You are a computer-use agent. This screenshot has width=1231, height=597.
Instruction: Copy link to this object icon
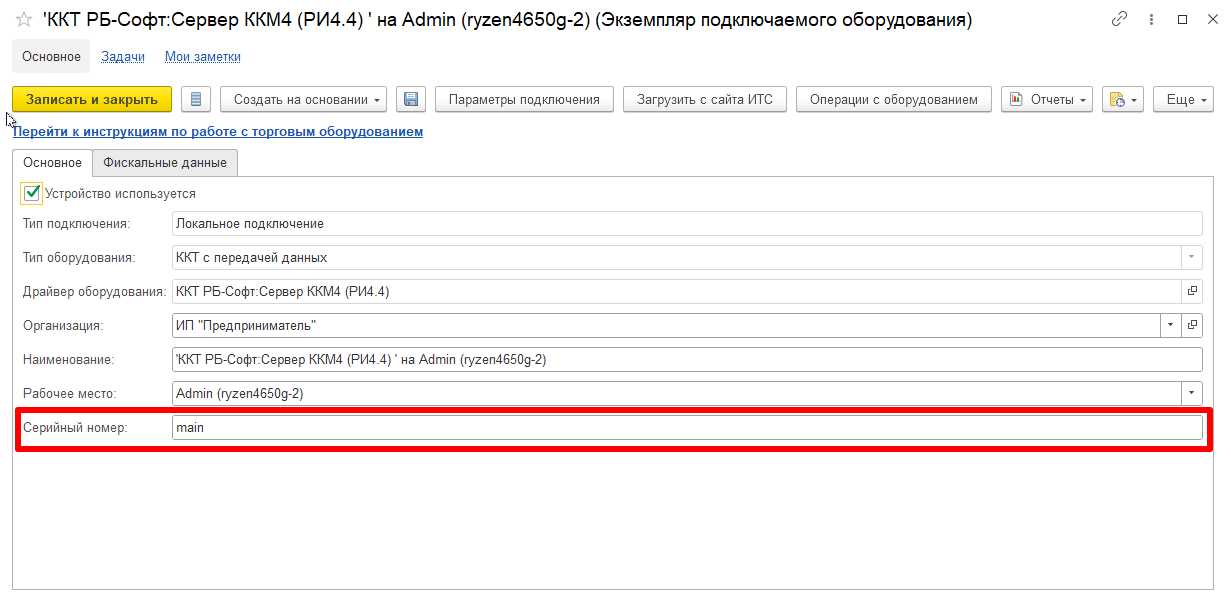click(1119, 19)
